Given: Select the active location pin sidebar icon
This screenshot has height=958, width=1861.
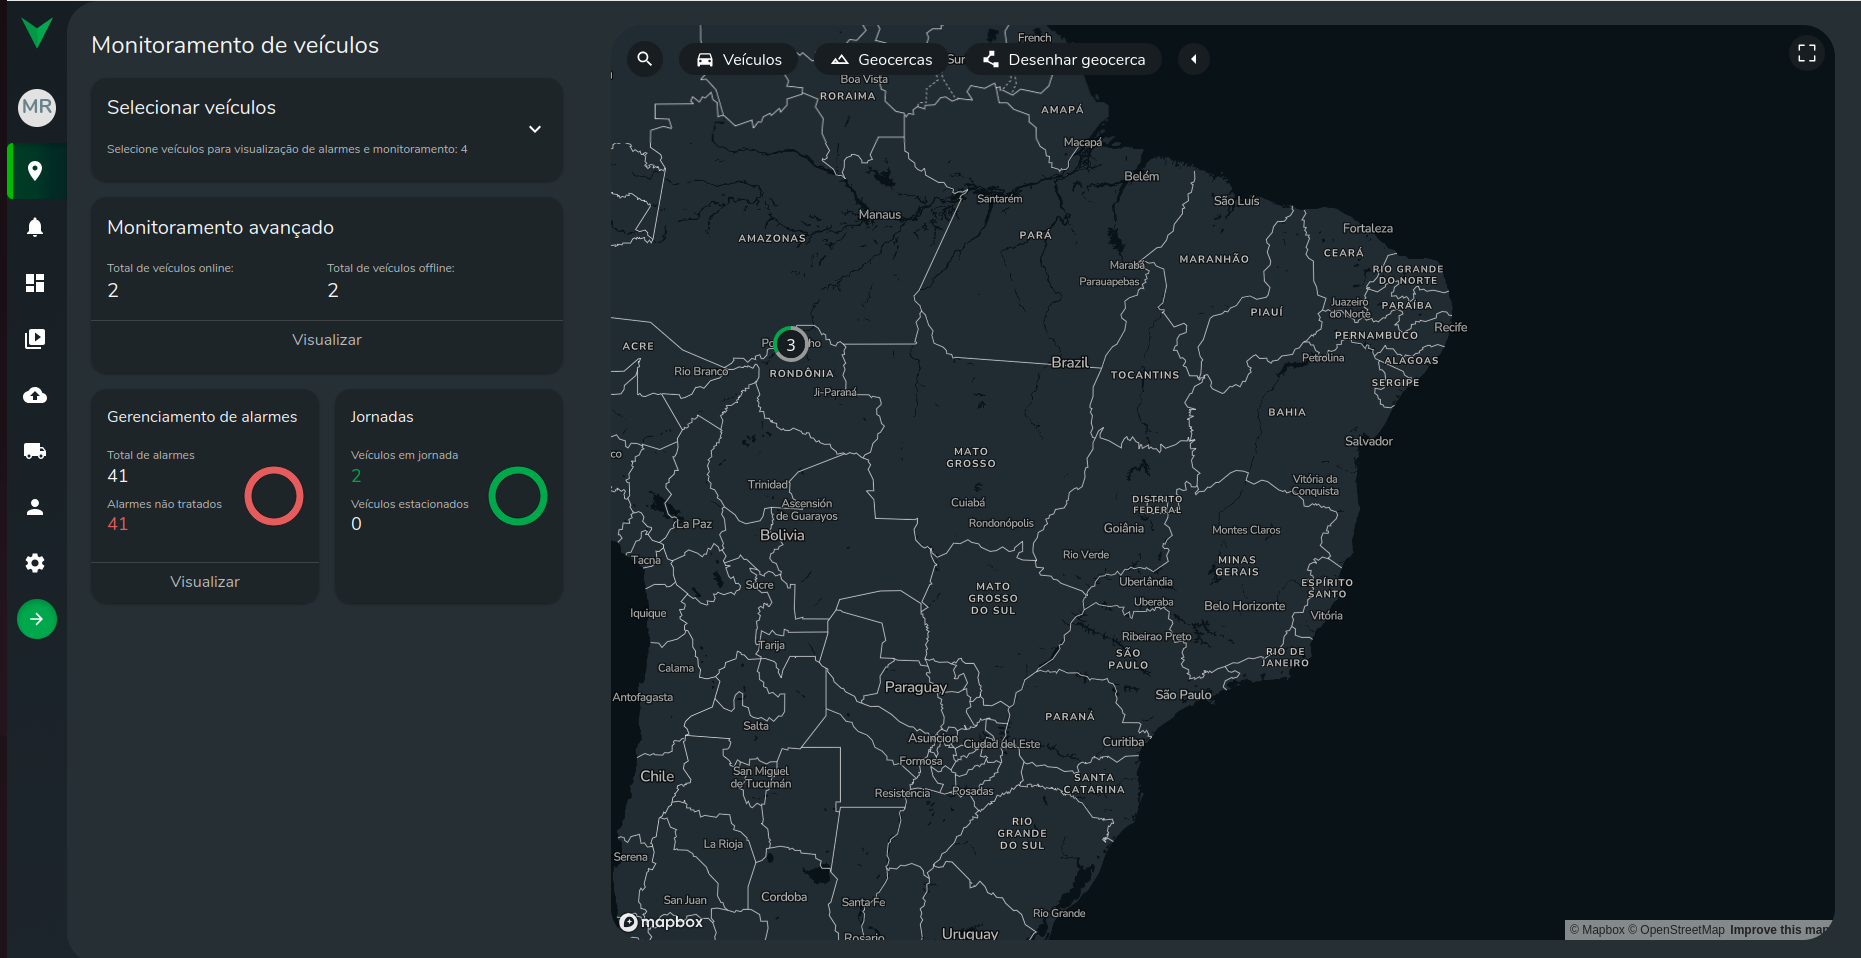Looking at the screenshot, I should point(36,171).
